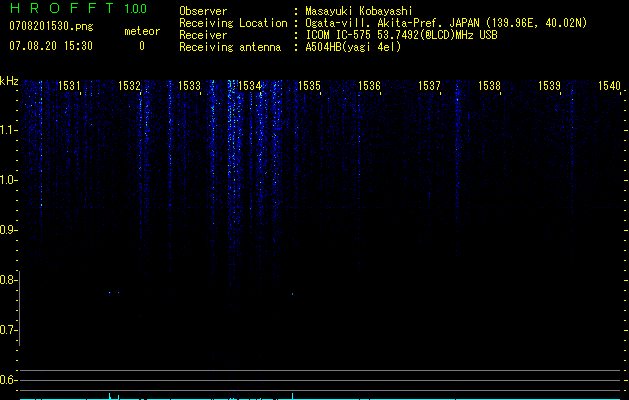Select the file name 0708201530.png

click(51, 26)
